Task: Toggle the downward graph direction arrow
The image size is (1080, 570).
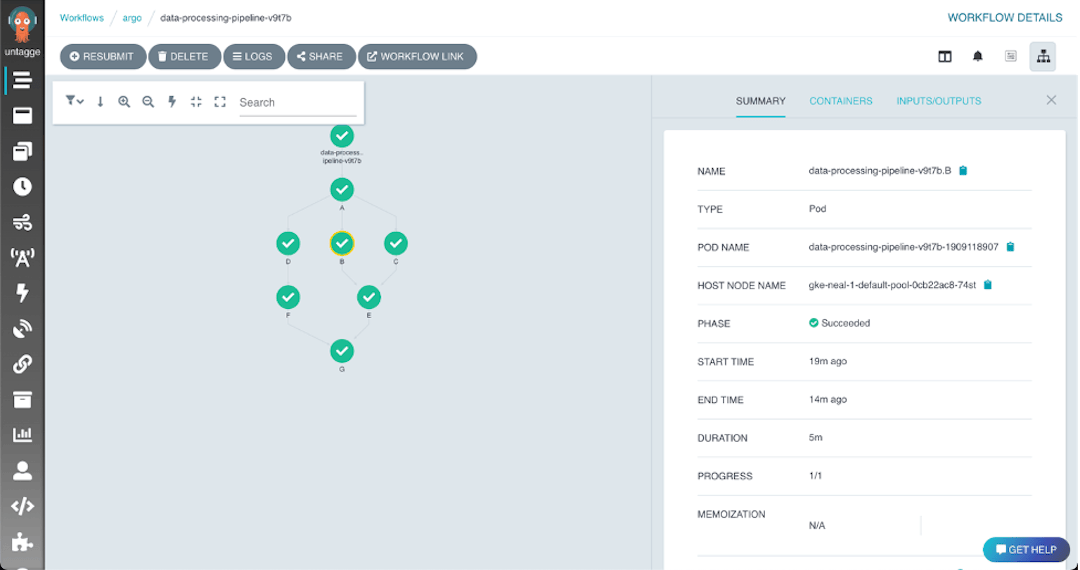Action: pyautogui.click(x=100, y=102)
